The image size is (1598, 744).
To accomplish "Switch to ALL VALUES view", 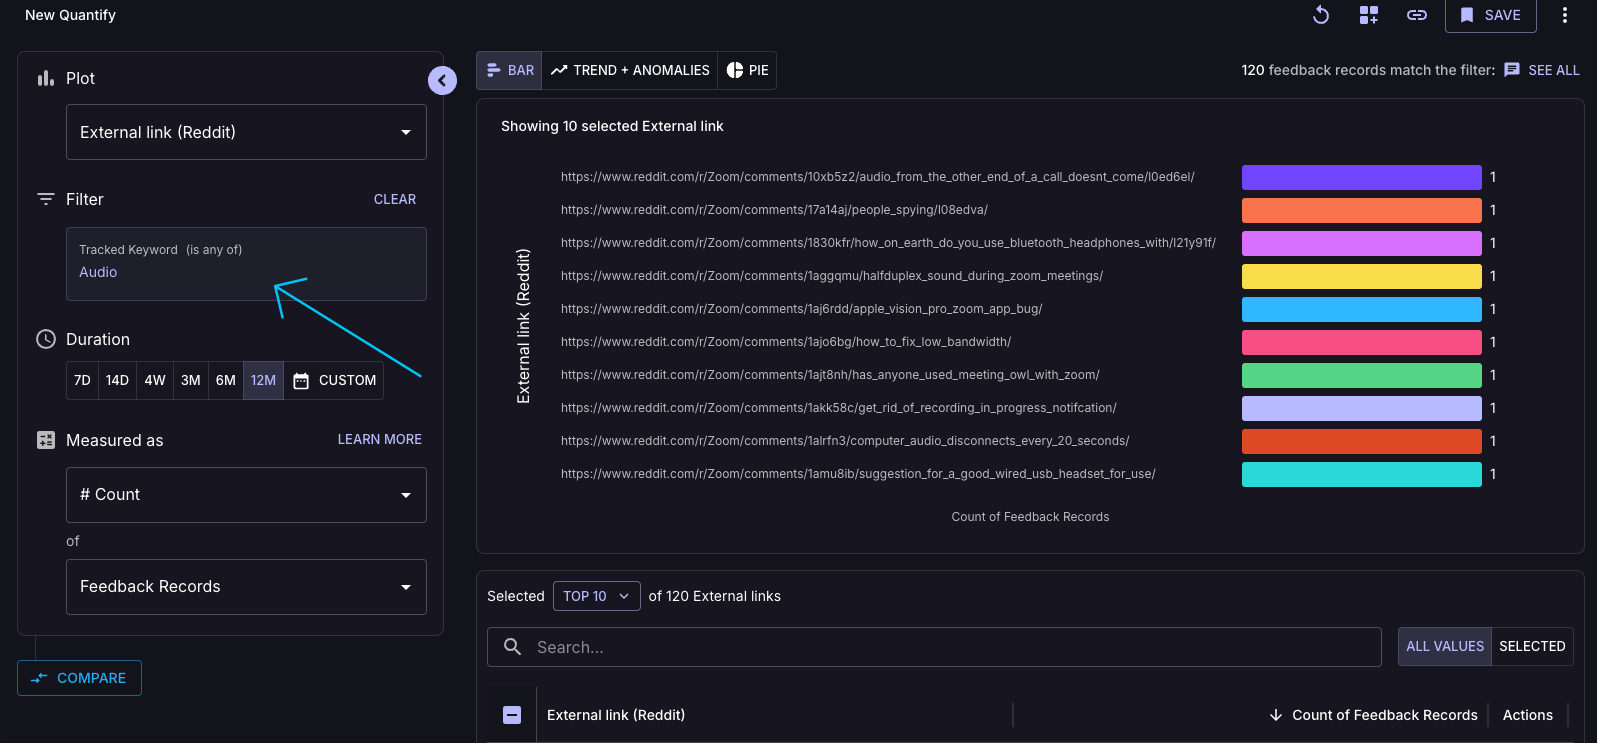I will pos(1445,647).
